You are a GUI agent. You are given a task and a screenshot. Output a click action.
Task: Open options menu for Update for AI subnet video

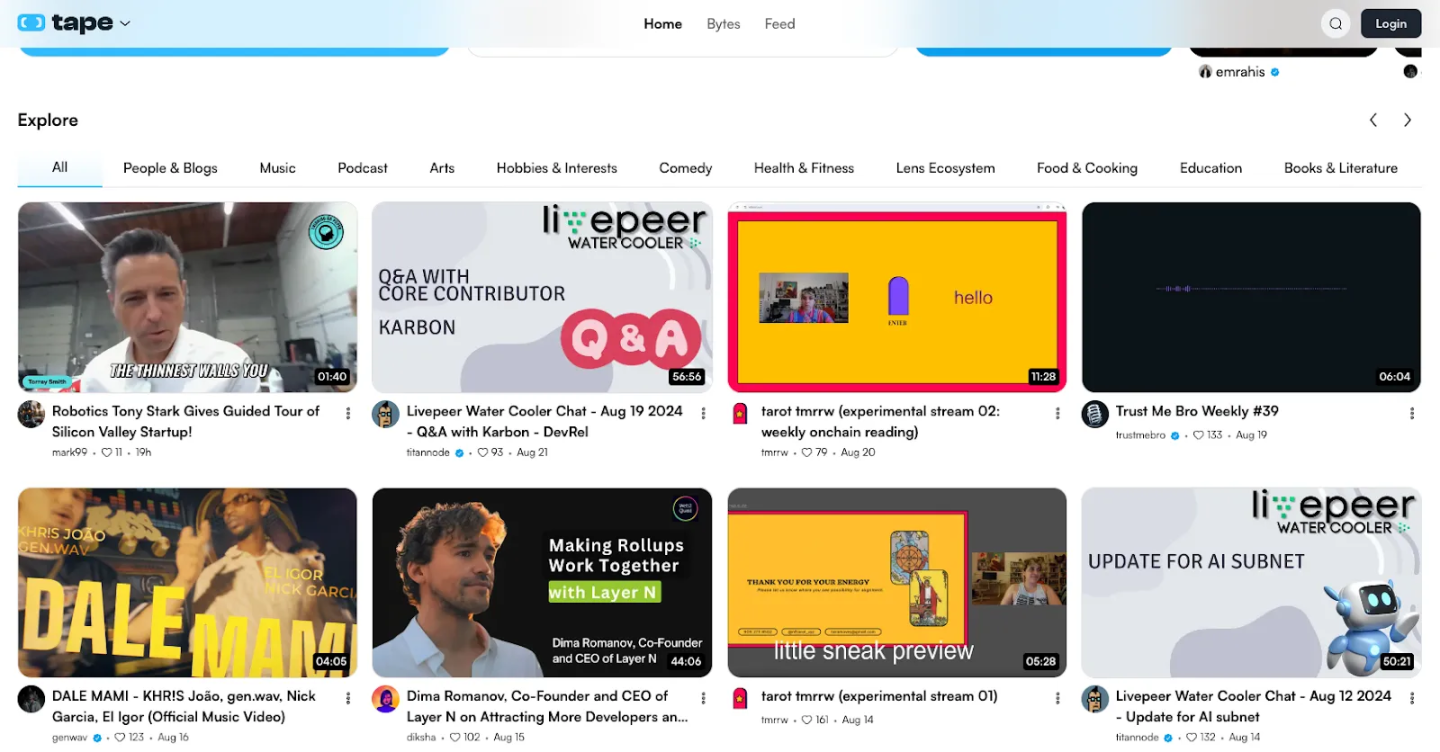[1412, 698]
